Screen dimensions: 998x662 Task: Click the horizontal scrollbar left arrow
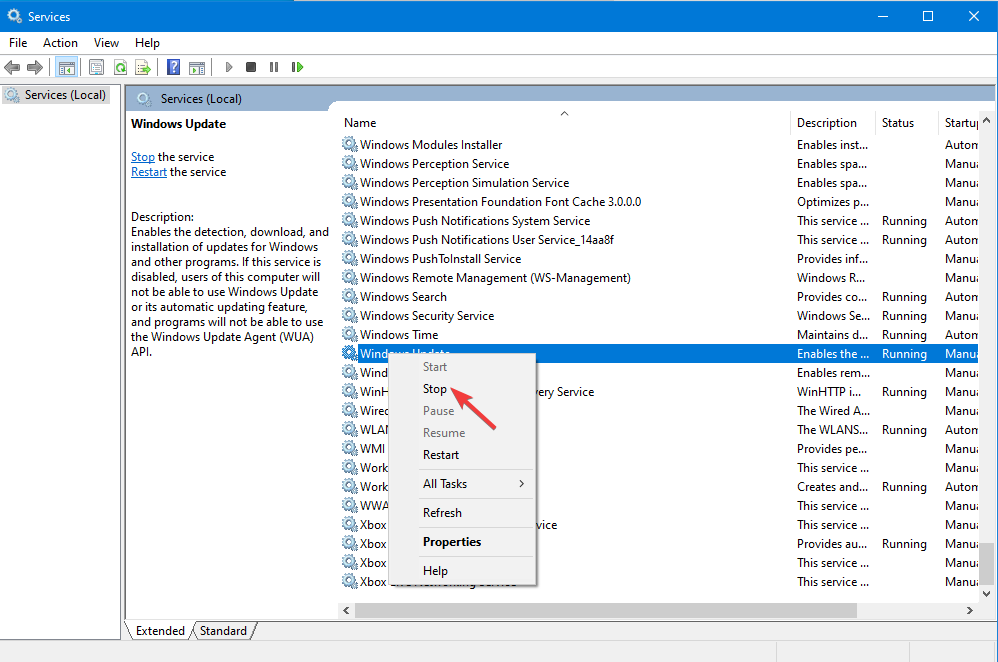pyautogui.click(x=346, y=610)
